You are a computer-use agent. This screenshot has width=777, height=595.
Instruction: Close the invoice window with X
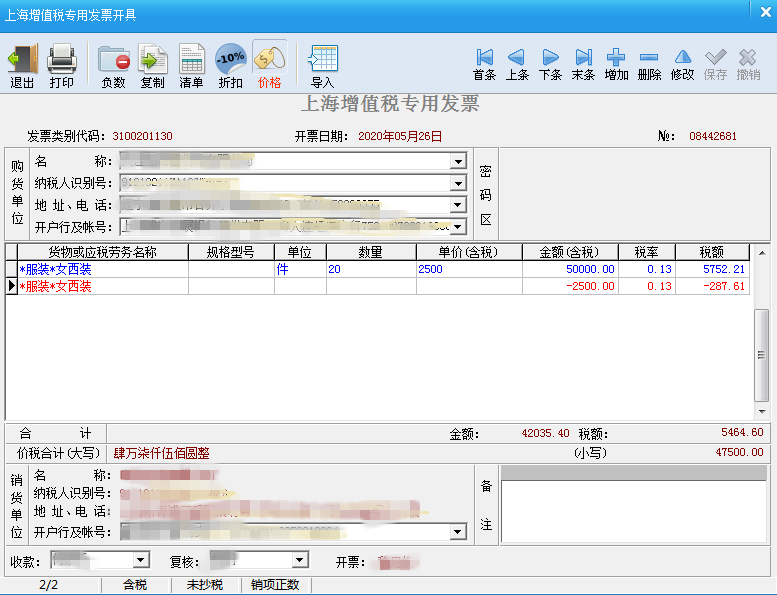(765, 12)
